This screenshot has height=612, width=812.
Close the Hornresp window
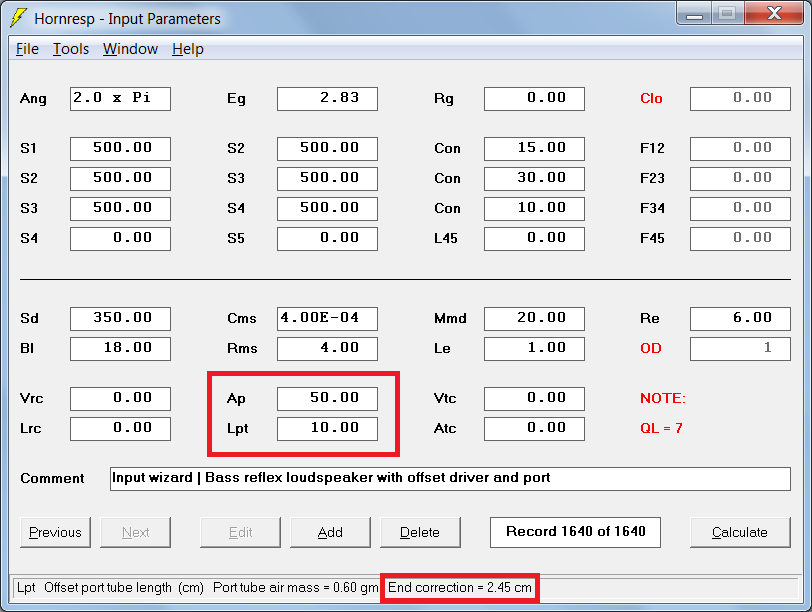pos(774,14)
